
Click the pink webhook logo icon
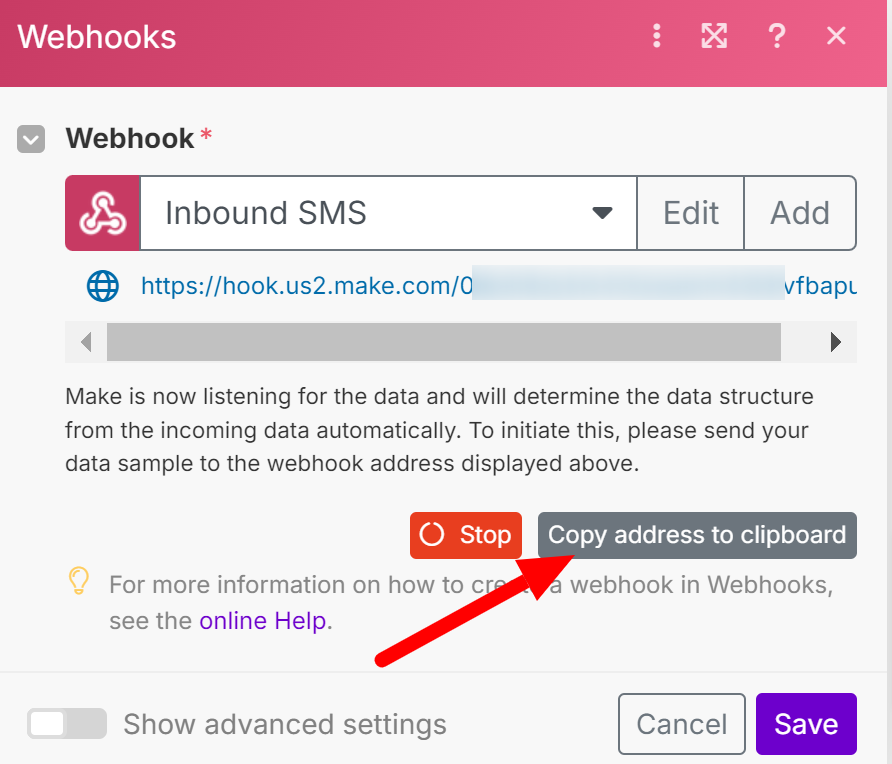click(103, 213)
